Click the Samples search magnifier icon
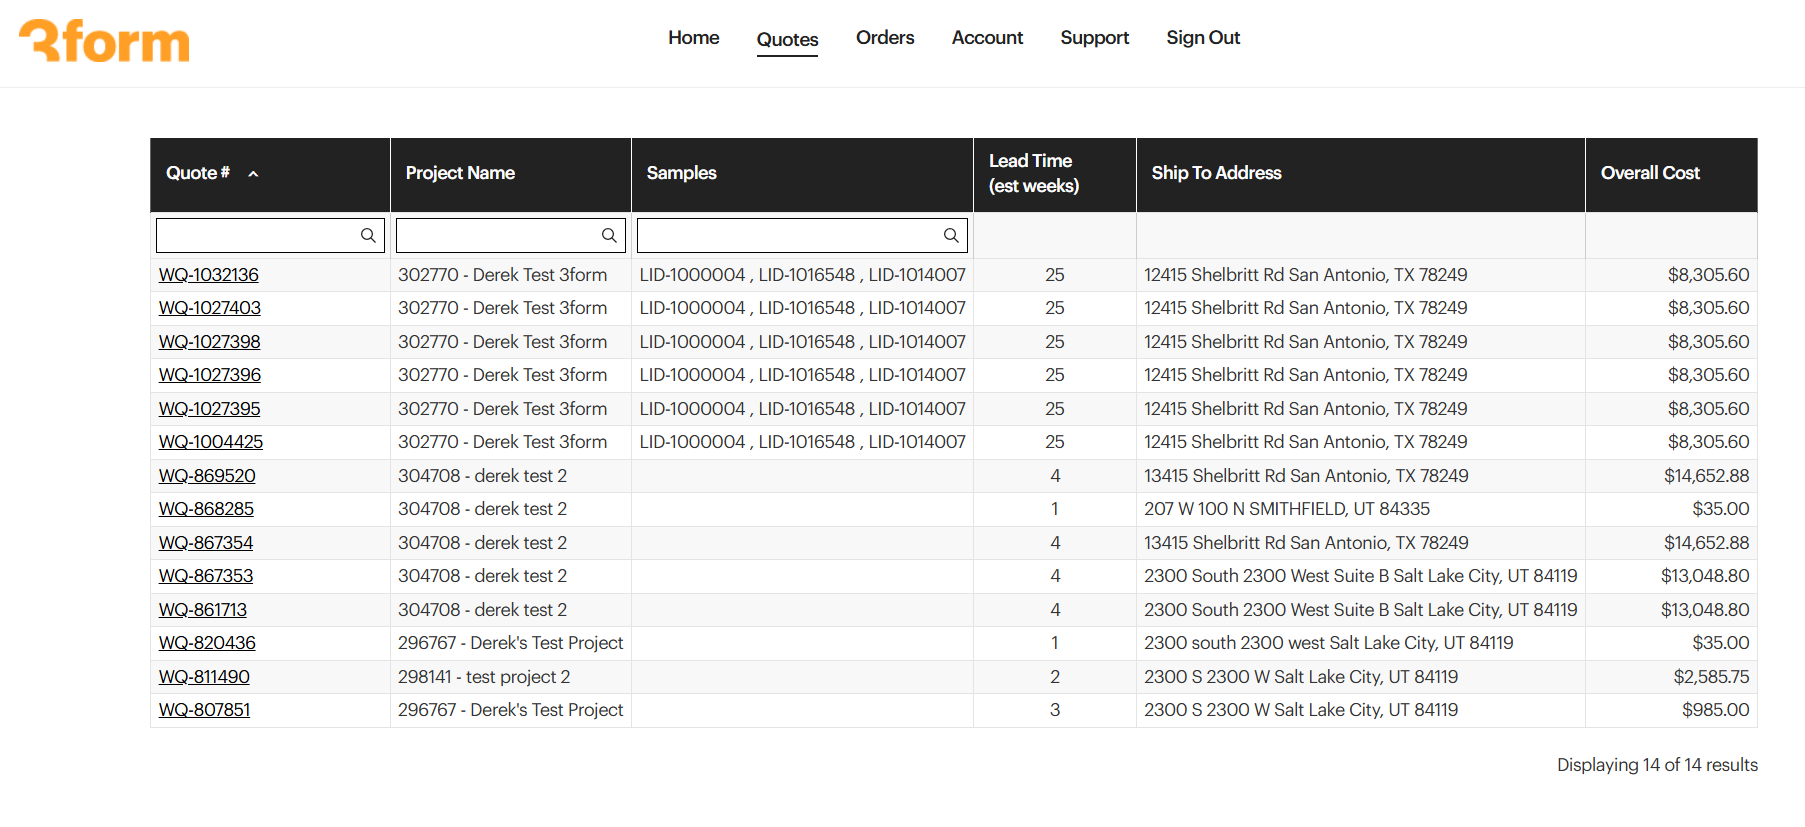Viewport: 1805px width, 827px height. [951, 235]
